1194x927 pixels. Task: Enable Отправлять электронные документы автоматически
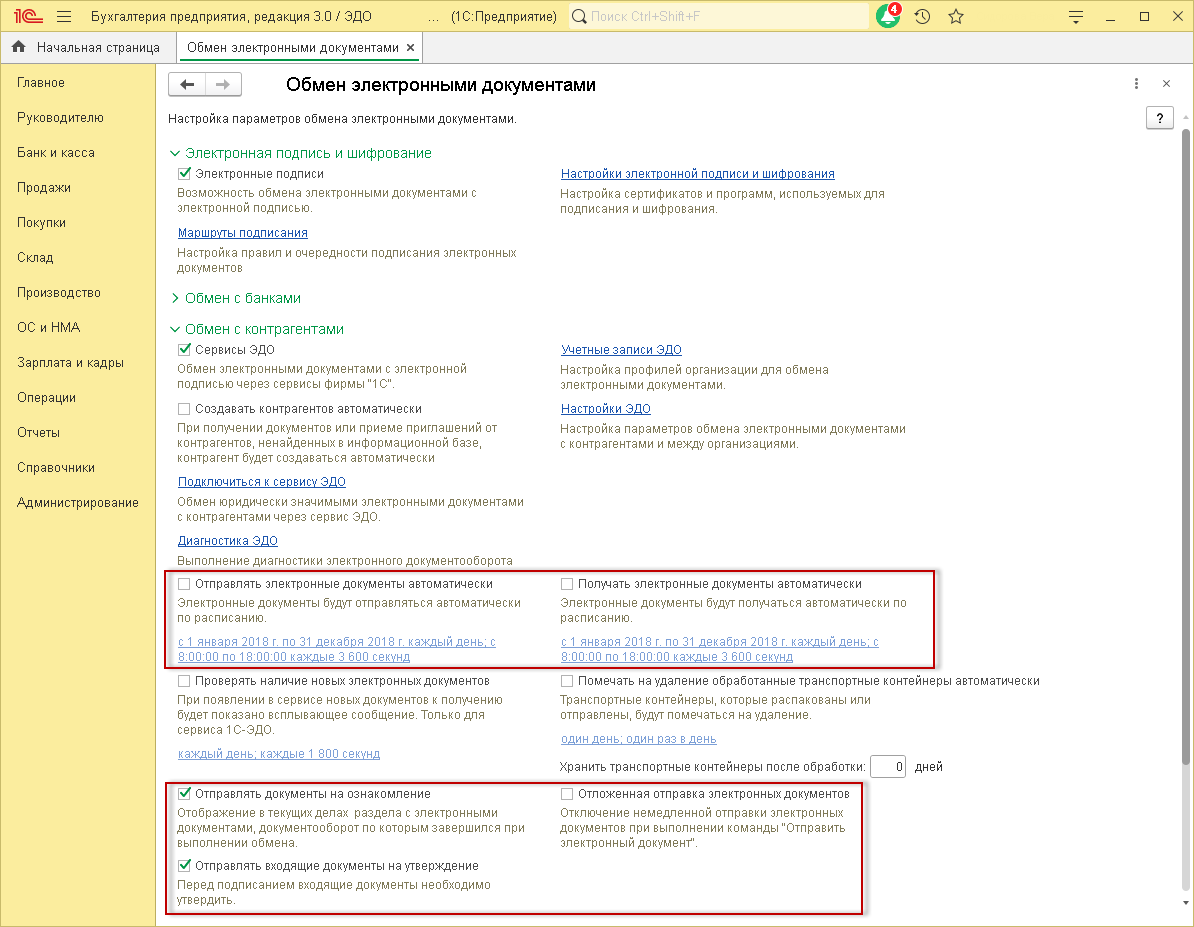pos(184,584)
